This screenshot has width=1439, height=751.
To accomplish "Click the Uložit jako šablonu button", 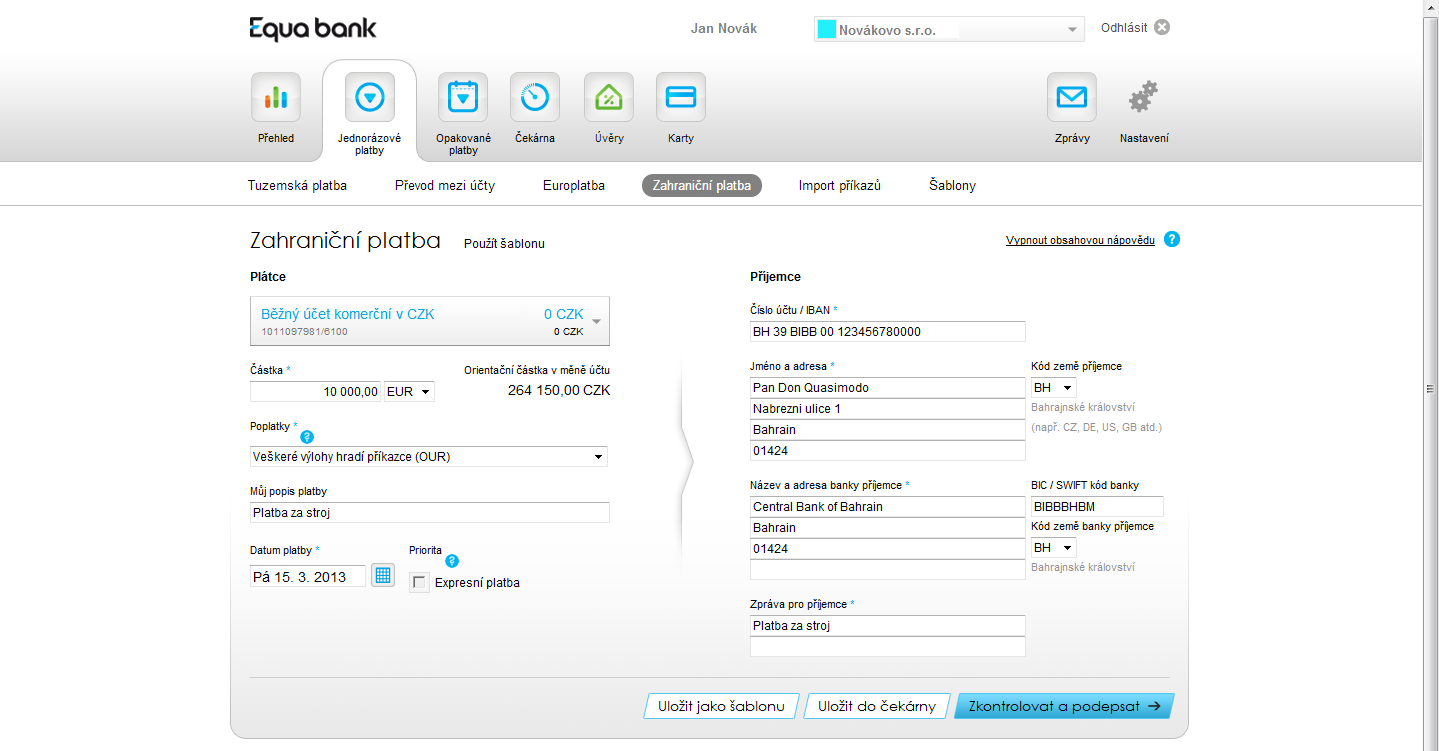I will tap(721, 706).
